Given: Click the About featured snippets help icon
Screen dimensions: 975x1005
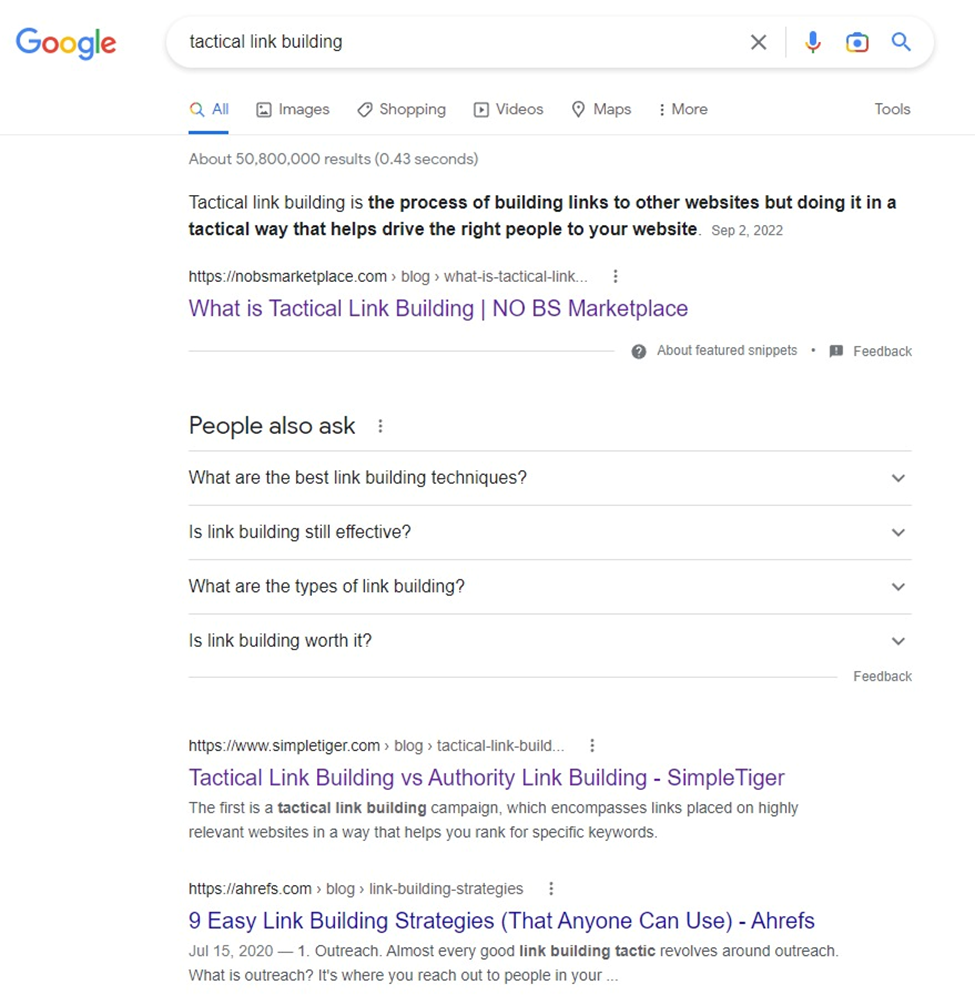Looking at the screenshot, I should tap(639, 351).
